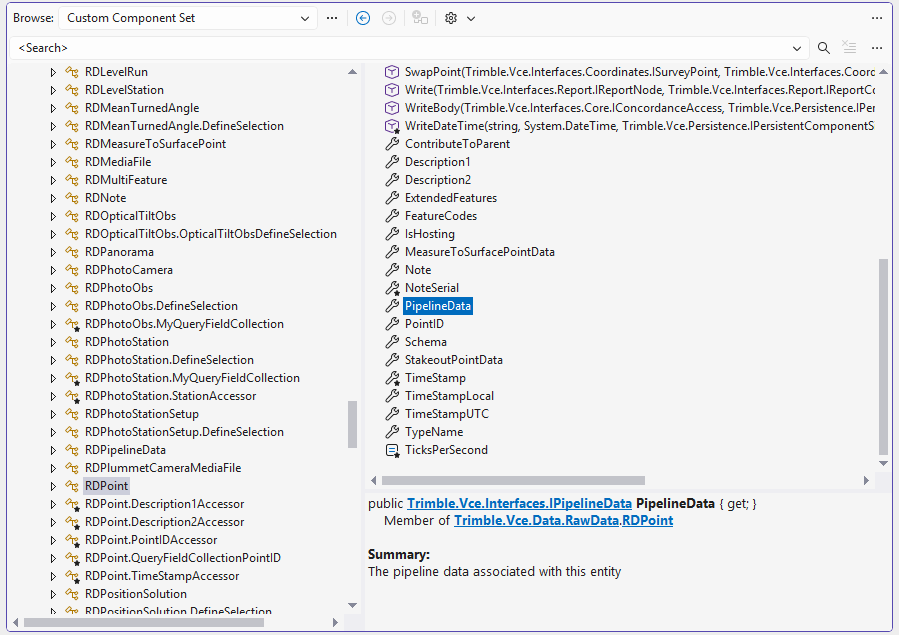
Task: Expand the RDPhotoStationSetup node
Action: (x=53, y=414)
